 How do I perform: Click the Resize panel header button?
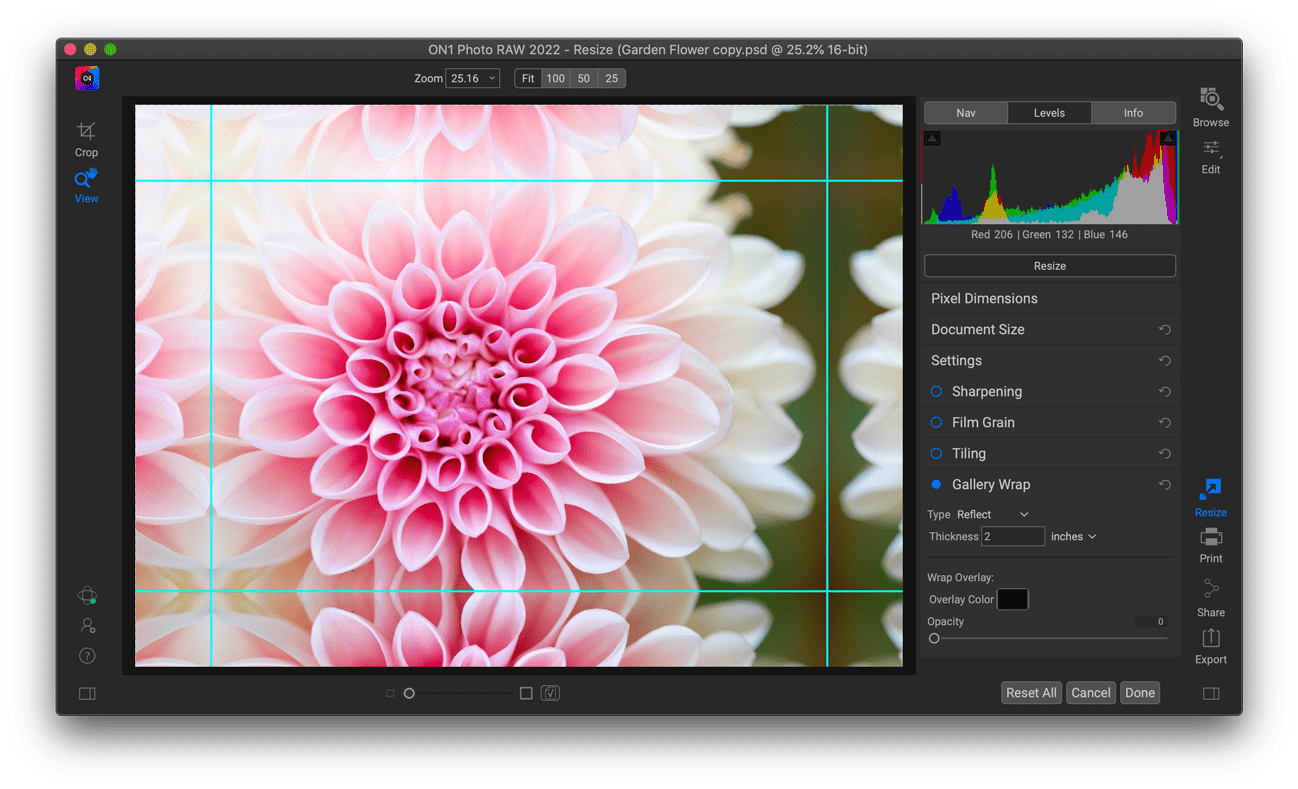coord(1050,266)
